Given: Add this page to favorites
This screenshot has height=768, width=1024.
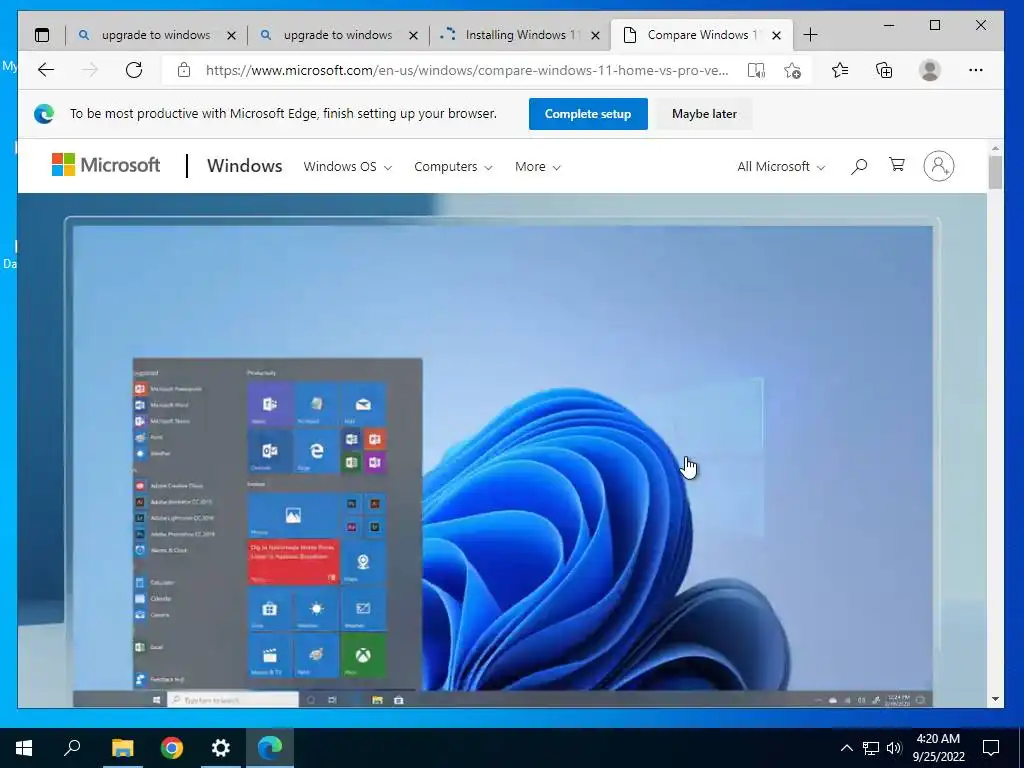Looking at the screenshot, I should [792, 70].
